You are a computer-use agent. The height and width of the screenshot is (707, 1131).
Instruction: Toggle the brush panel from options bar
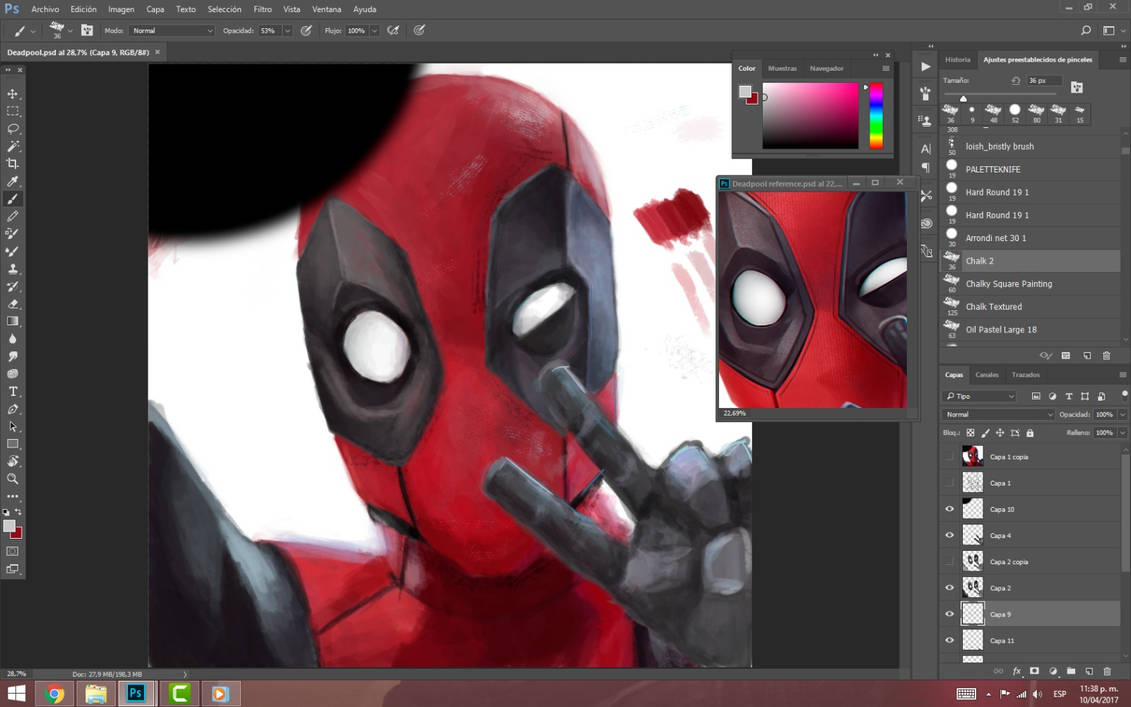(87, 30)
